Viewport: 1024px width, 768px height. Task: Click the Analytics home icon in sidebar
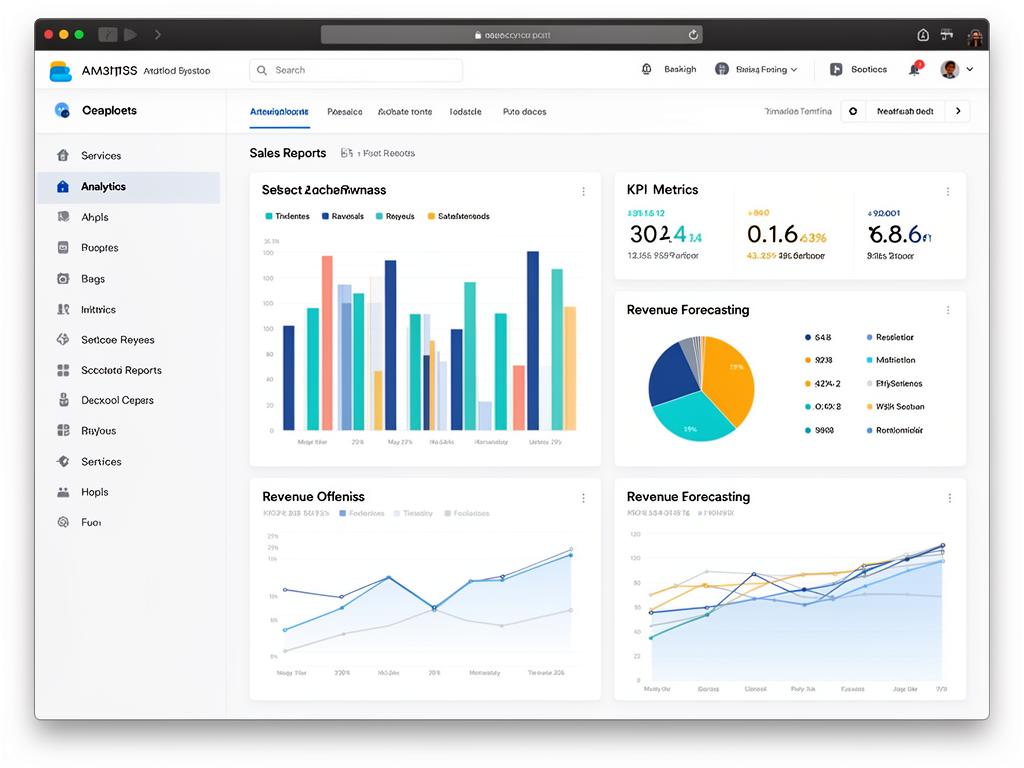(x=63, y=187)
